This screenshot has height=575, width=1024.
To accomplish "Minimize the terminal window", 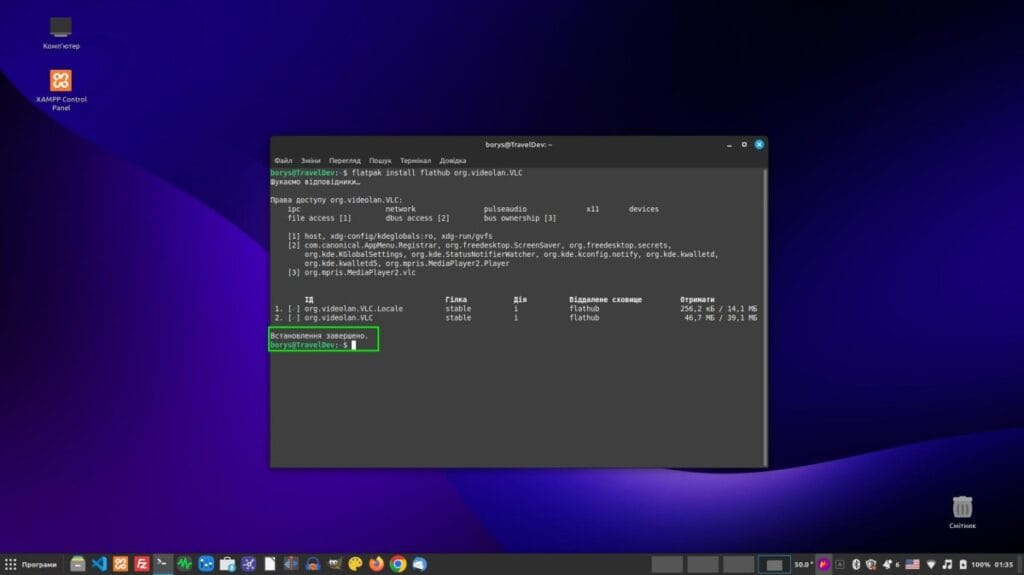I will 729,145.
